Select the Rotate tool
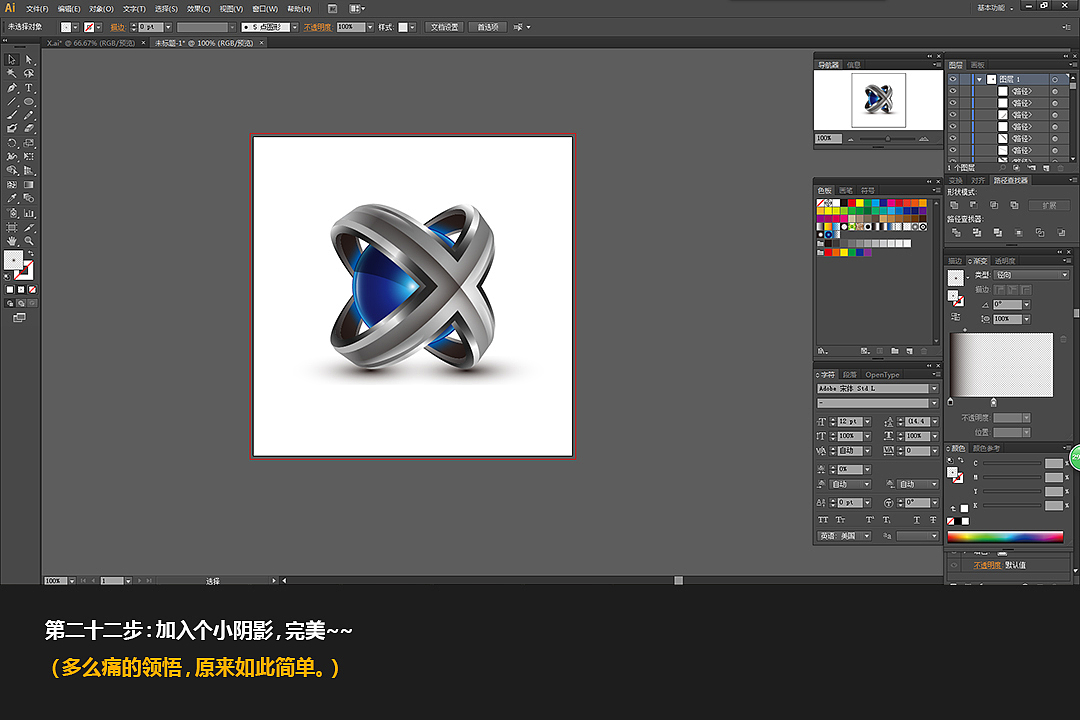 [12, 143]
